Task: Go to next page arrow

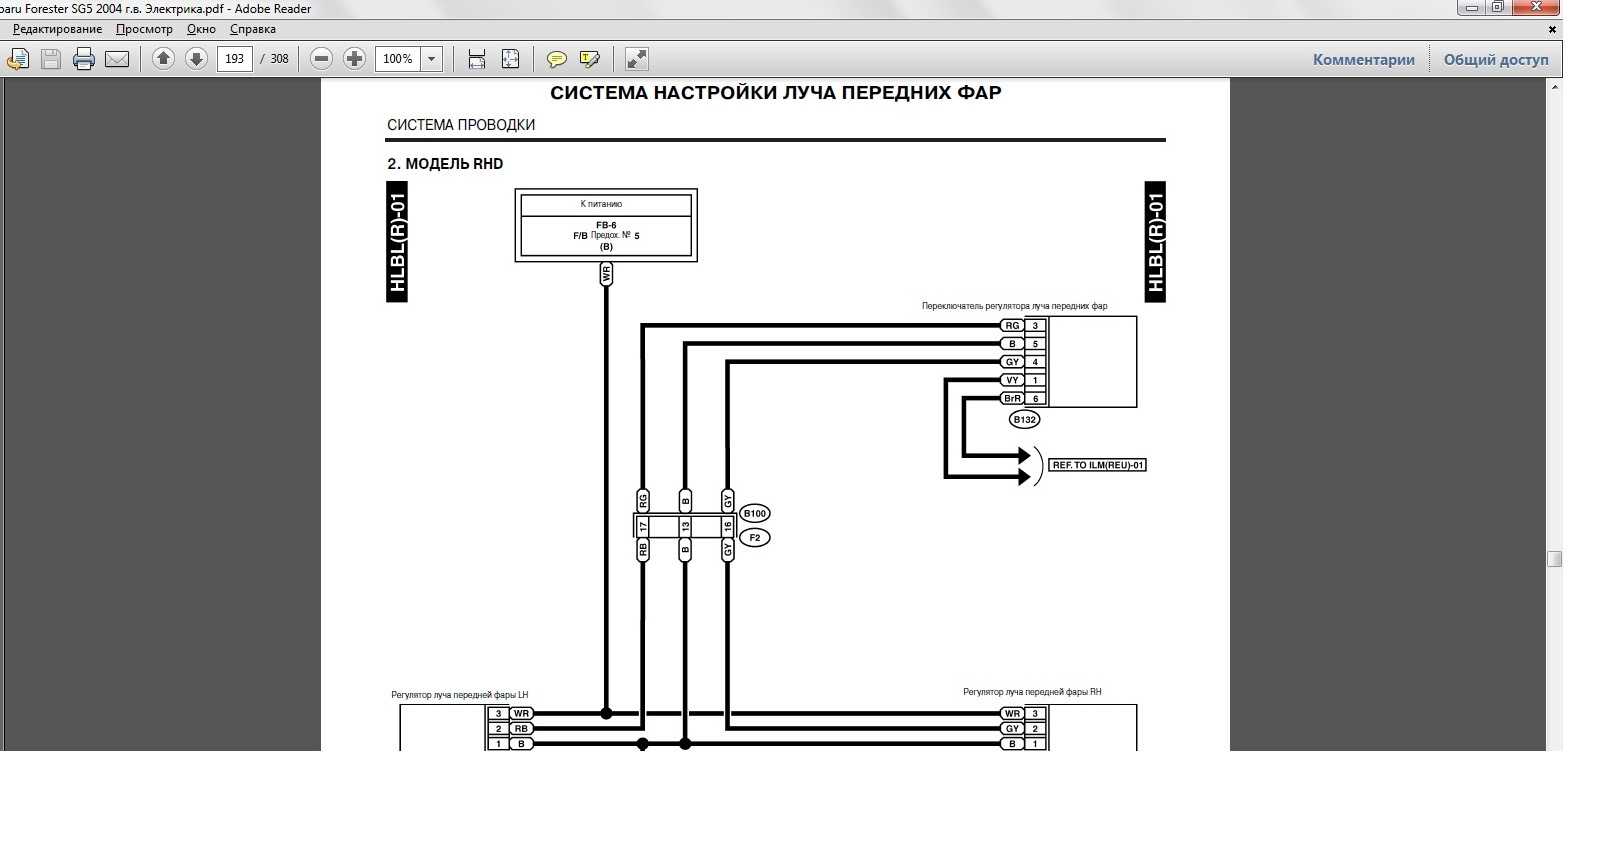Action: 196,59
